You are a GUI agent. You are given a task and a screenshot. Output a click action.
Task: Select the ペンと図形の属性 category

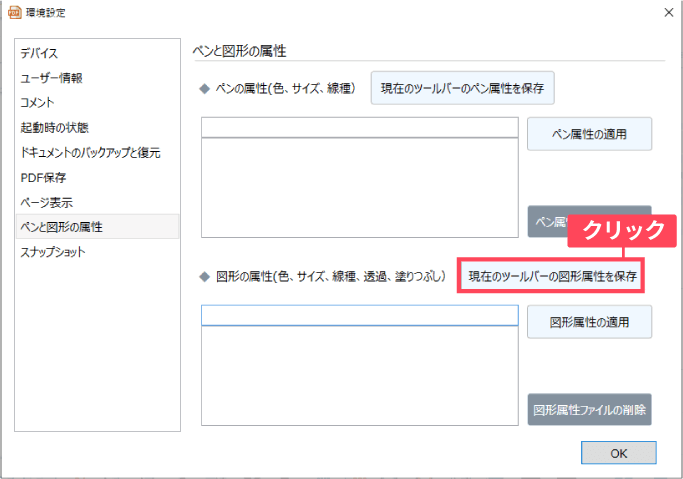point(61,227)
